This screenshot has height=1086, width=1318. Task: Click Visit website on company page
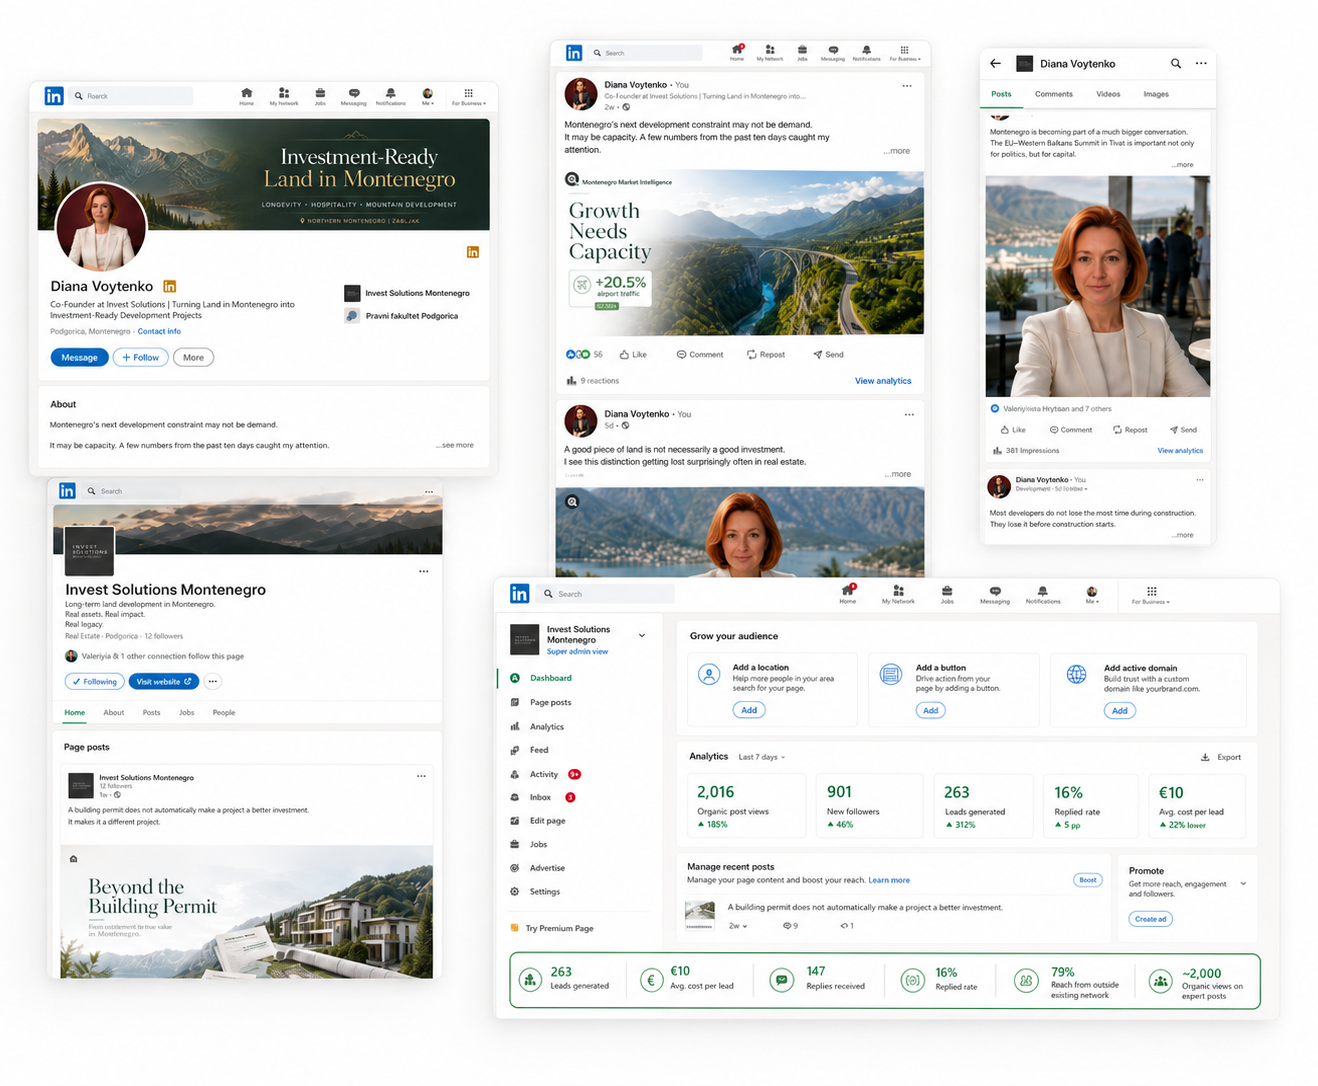tap(164, 682)
